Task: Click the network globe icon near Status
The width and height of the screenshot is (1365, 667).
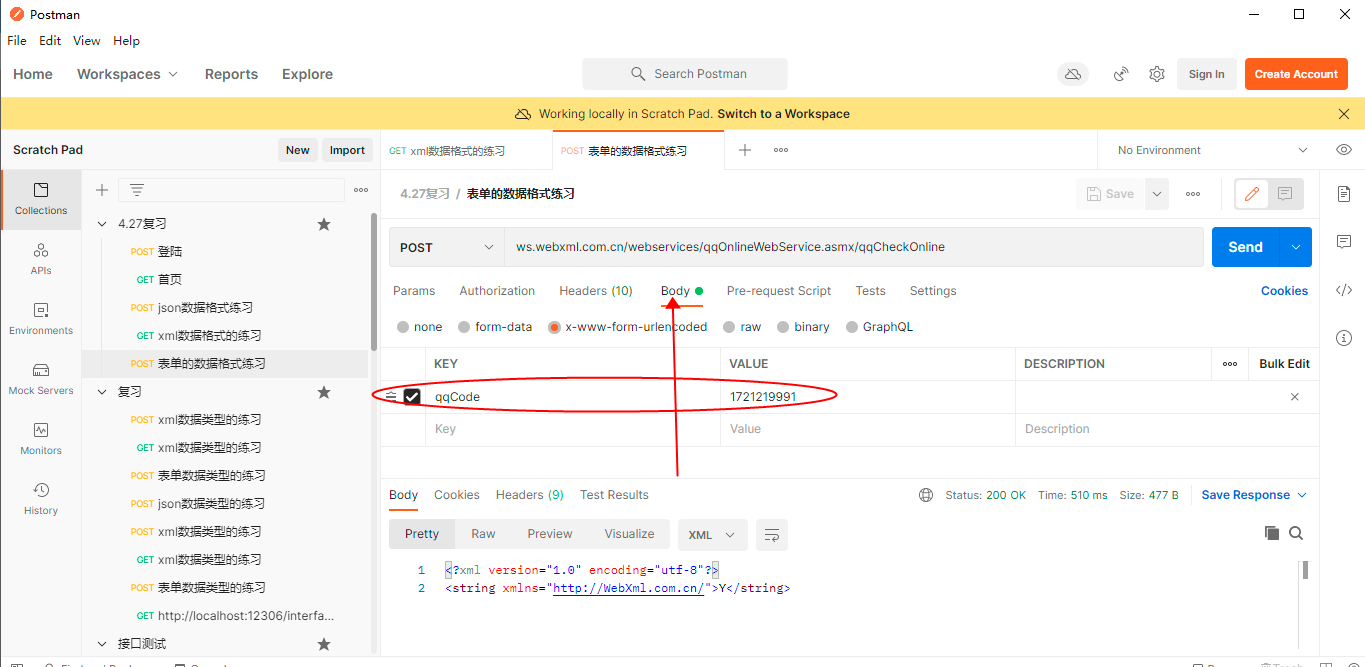Action: pyautogui.click(x=926, y=495)
